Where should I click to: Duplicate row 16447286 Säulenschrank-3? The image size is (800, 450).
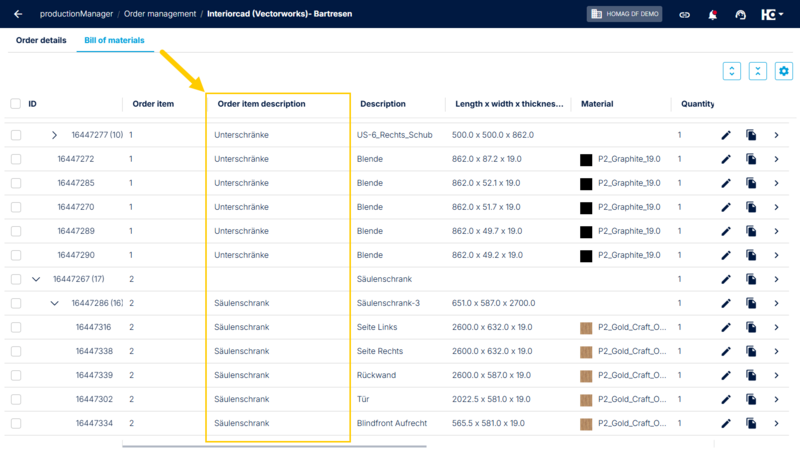tap(751, 303)
